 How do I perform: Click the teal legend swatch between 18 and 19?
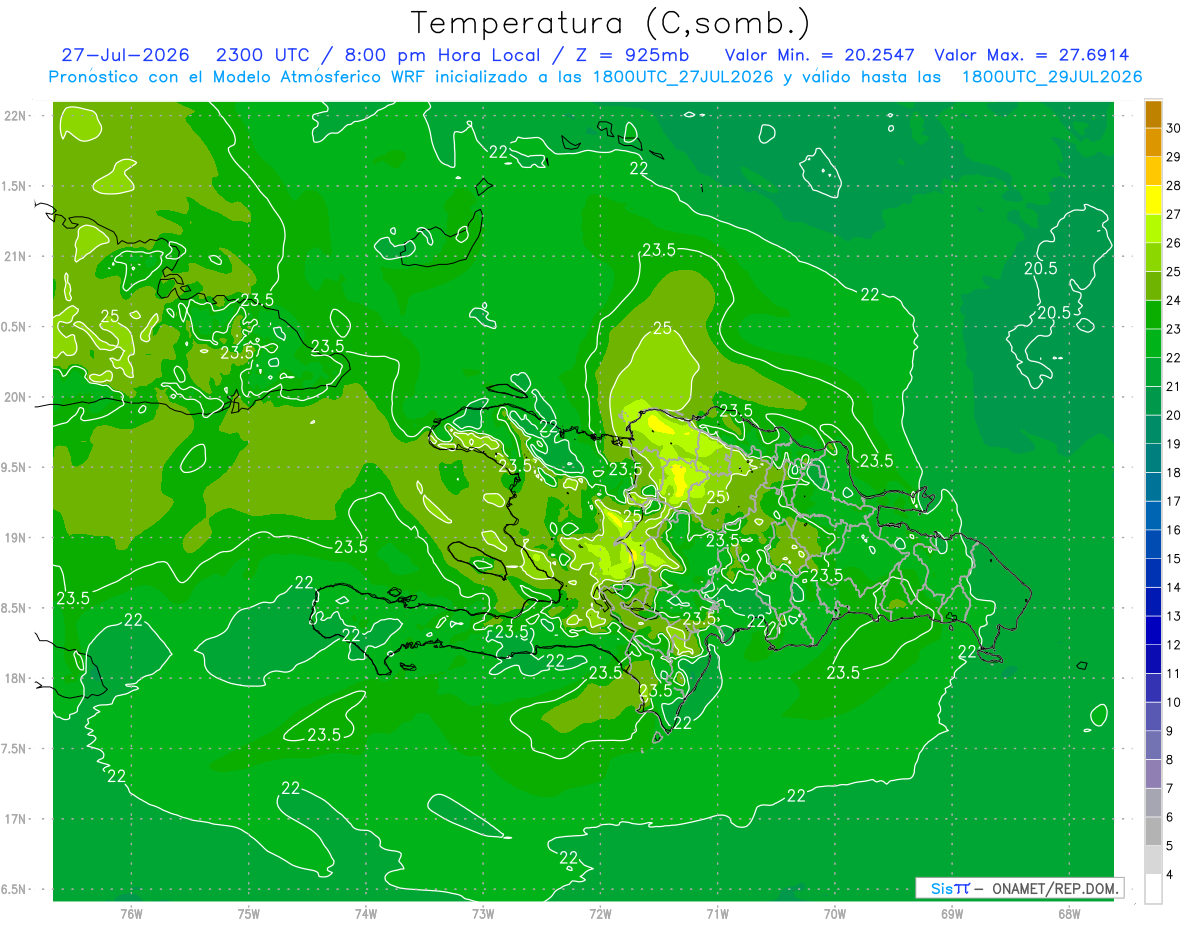tap(1153, 459)
